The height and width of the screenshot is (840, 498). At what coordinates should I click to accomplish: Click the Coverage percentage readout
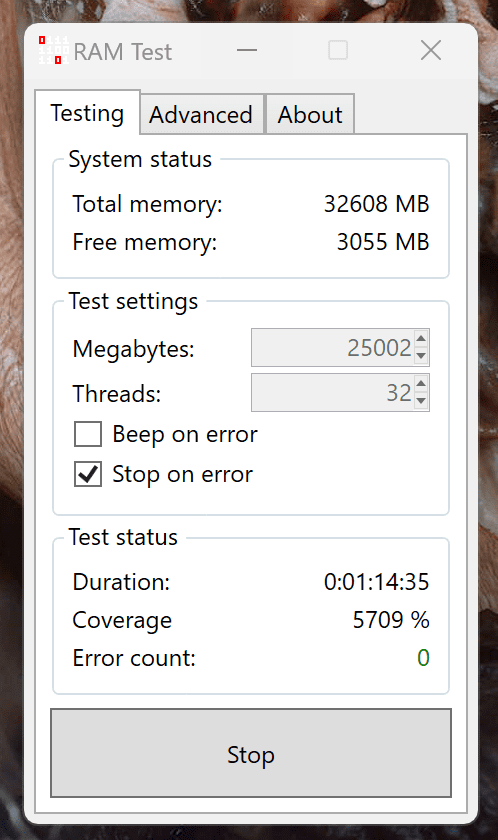[x=391, y=620]
